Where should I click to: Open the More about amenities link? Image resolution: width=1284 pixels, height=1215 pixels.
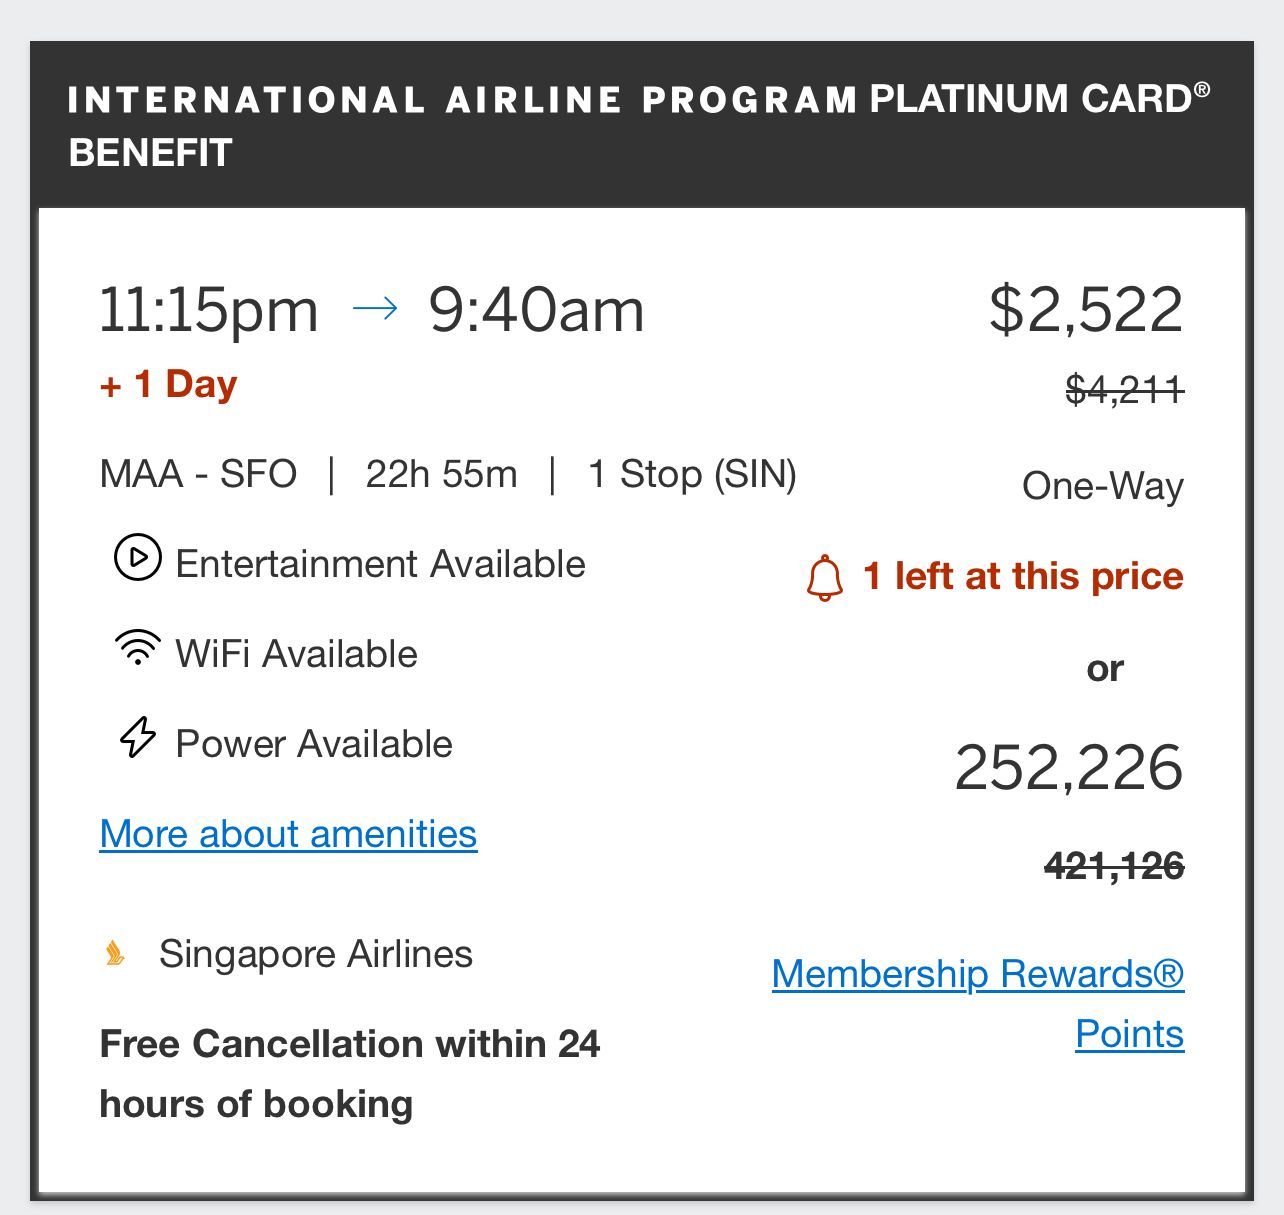[289, 834]
